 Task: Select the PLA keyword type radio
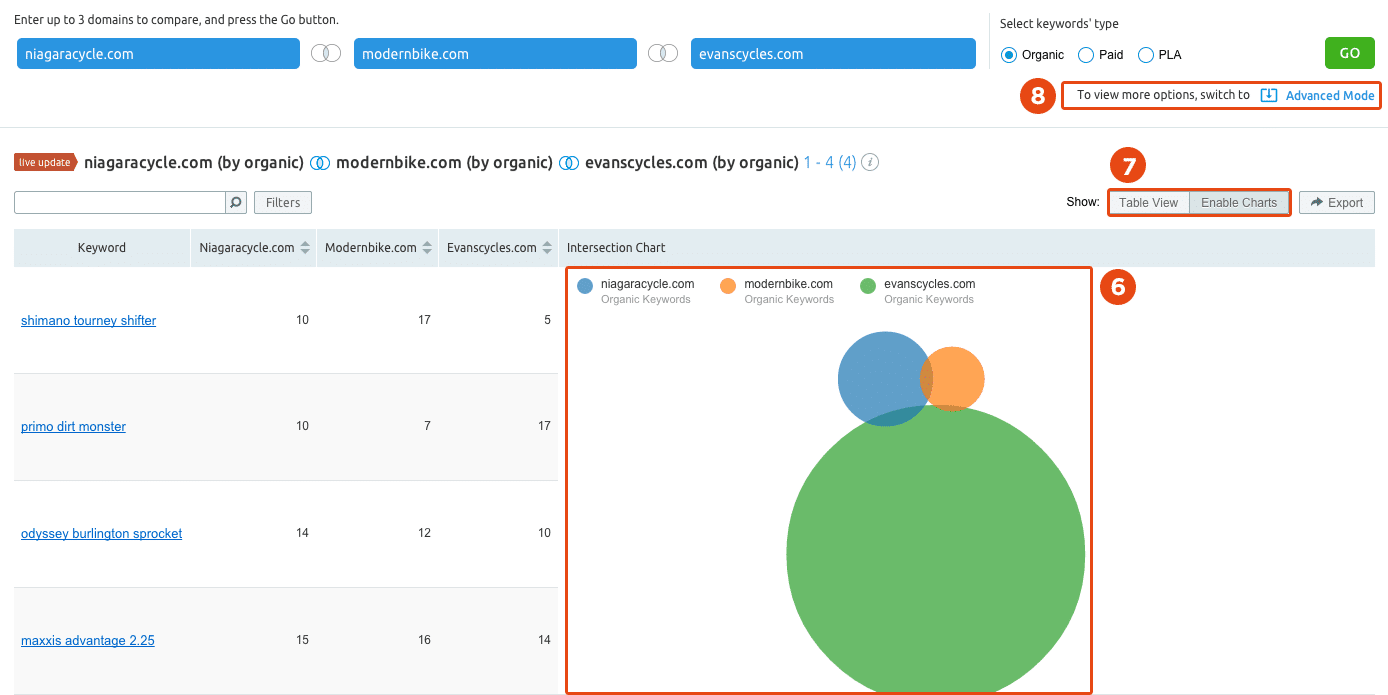tap(1146, 55)
